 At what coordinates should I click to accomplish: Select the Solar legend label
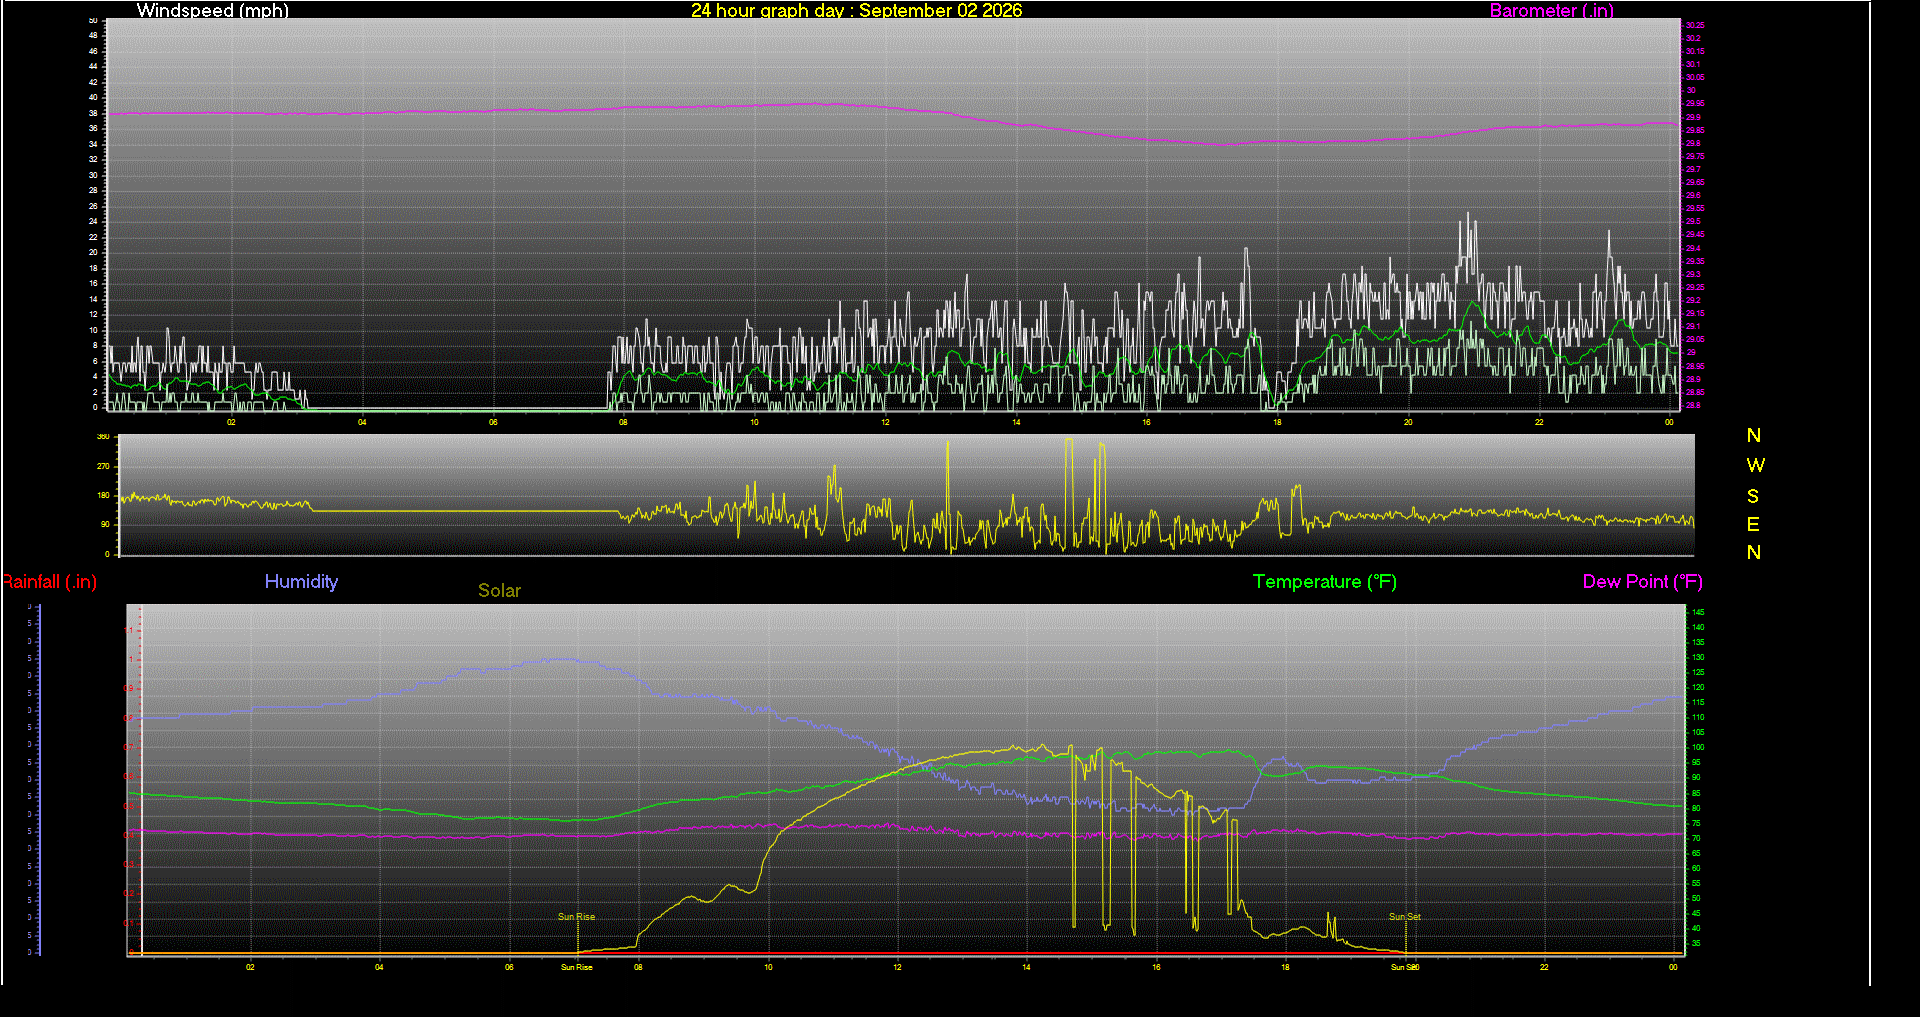coord(499,591)
